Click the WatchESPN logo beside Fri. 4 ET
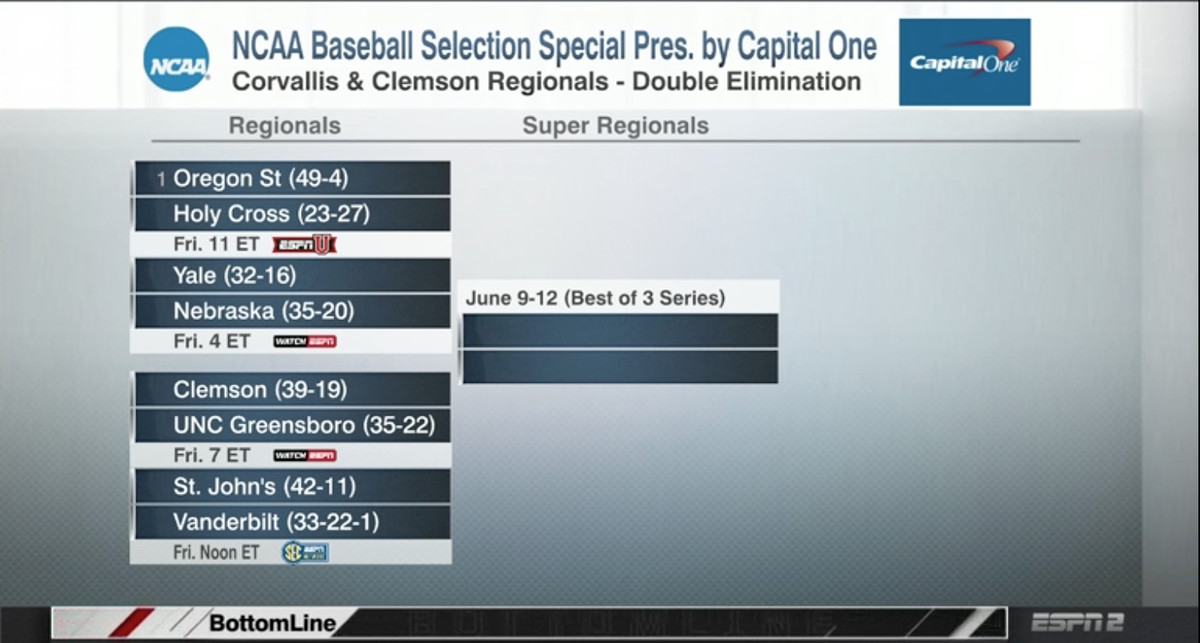Image resolution: width=1200 pixels, height=643 pixels. (305, 341)
